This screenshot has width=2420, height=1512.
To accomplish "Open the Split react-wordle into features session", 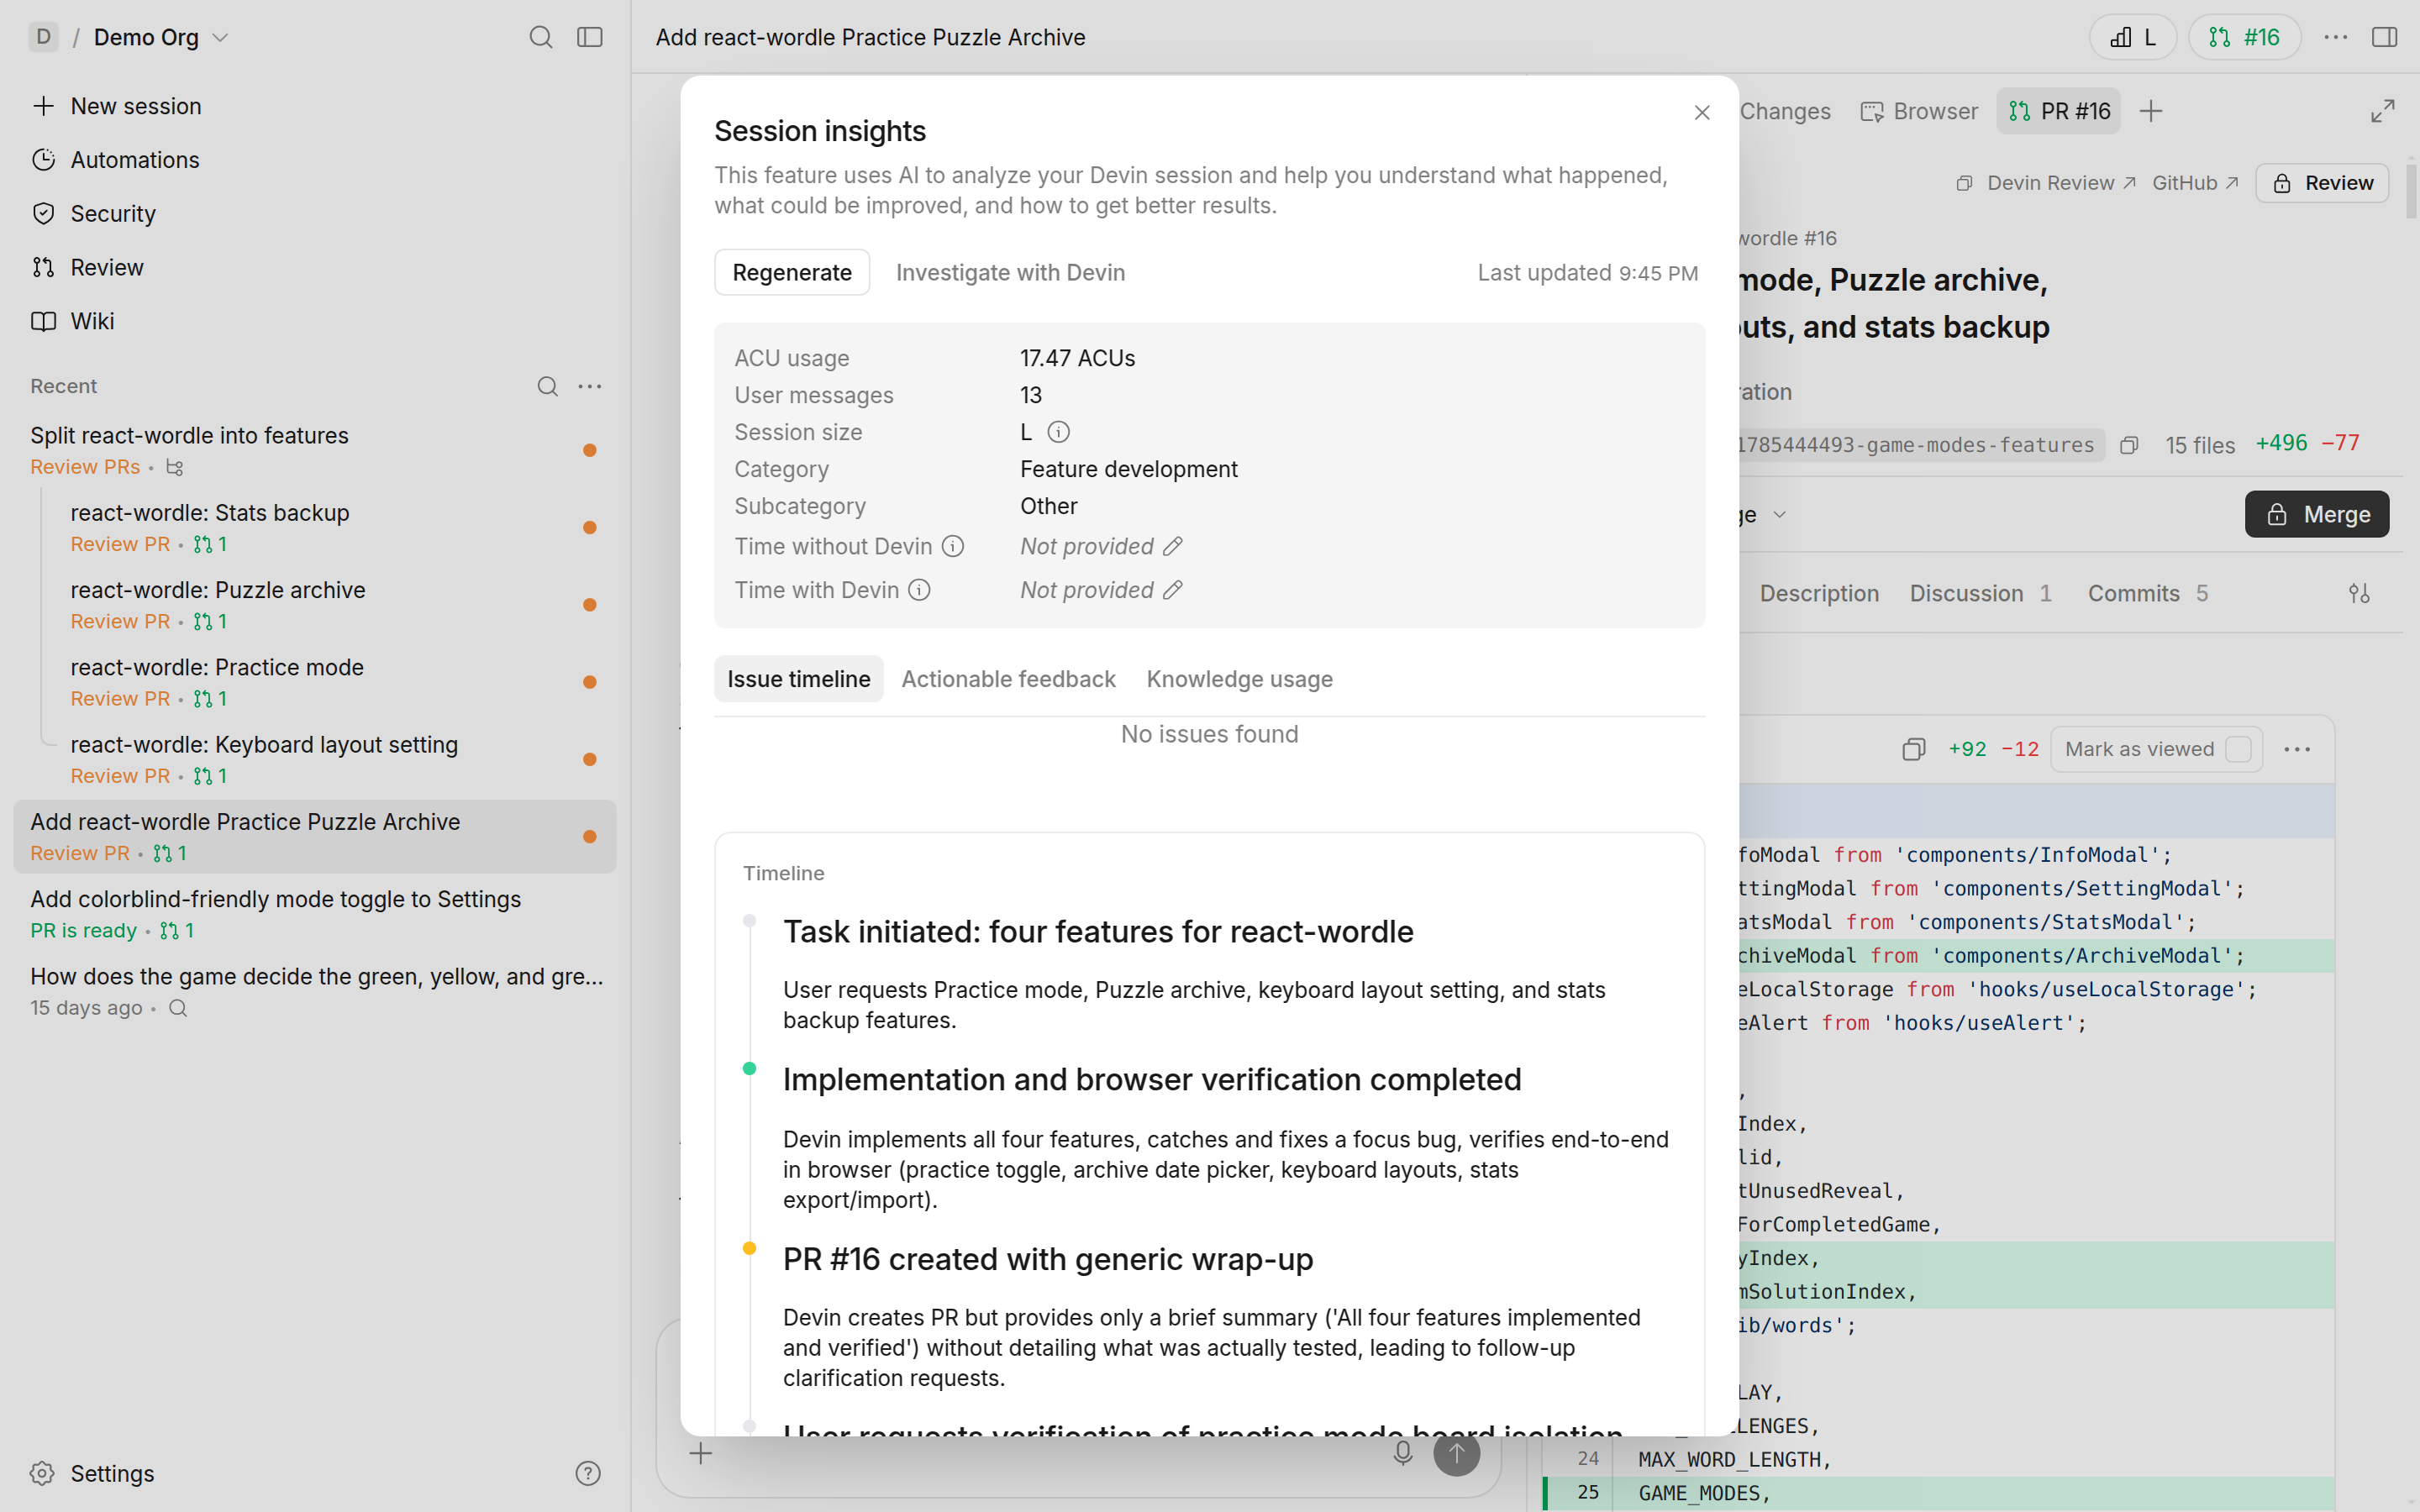I will click(314, 450).
